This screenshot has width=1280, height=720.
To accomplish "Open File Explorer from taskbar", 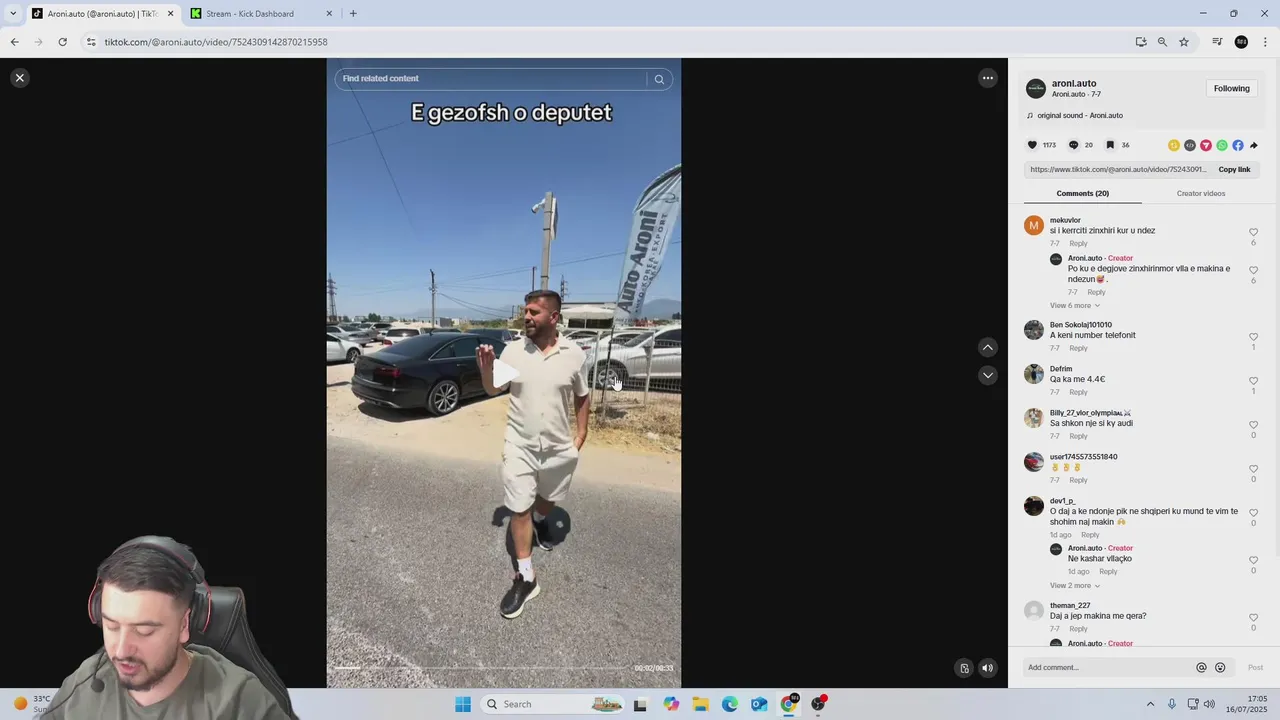I will 701,704.
